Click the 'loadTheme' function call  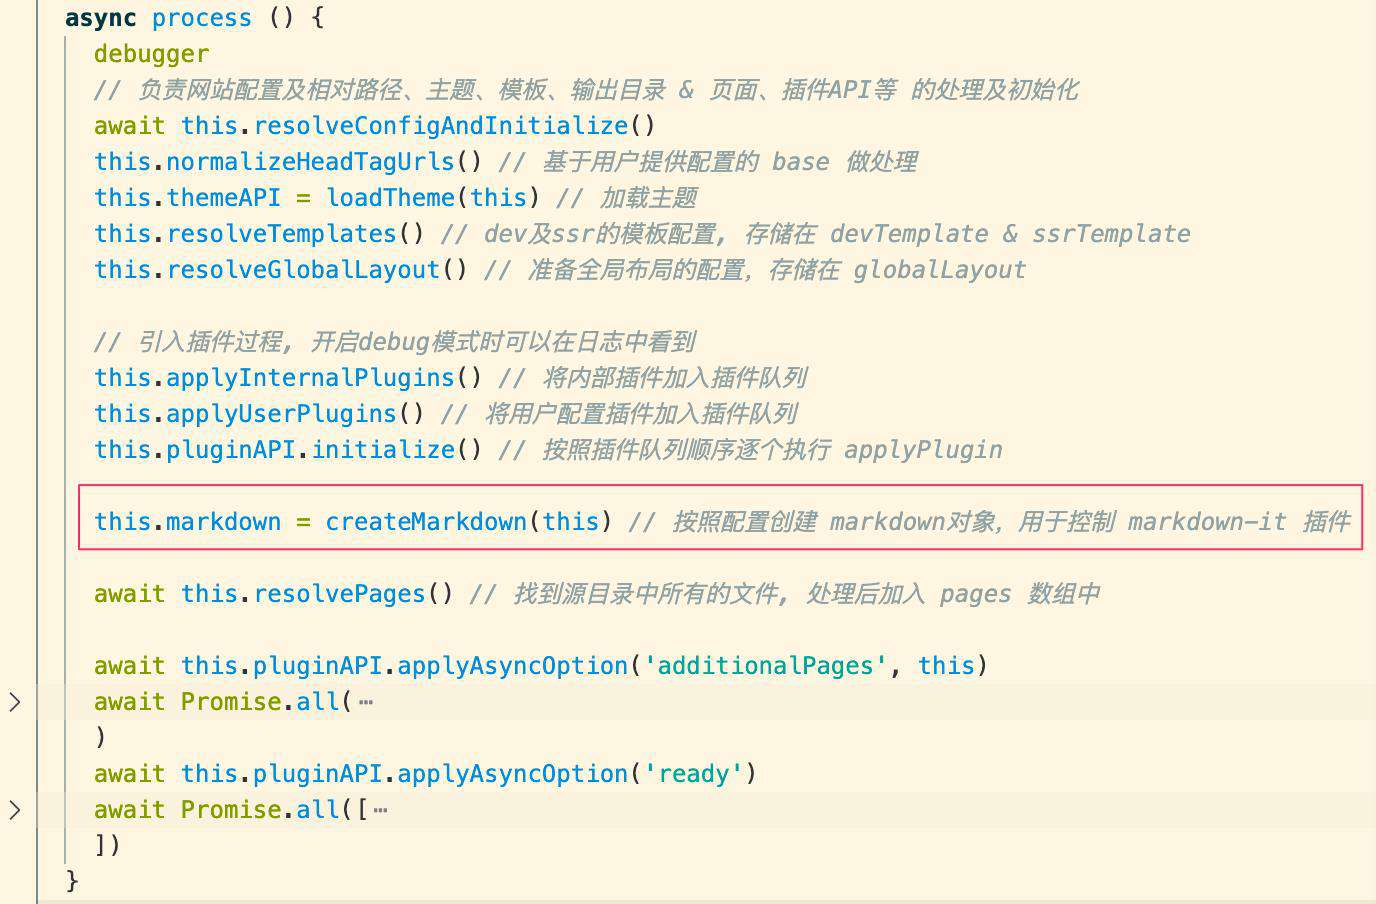click(391, 198)
